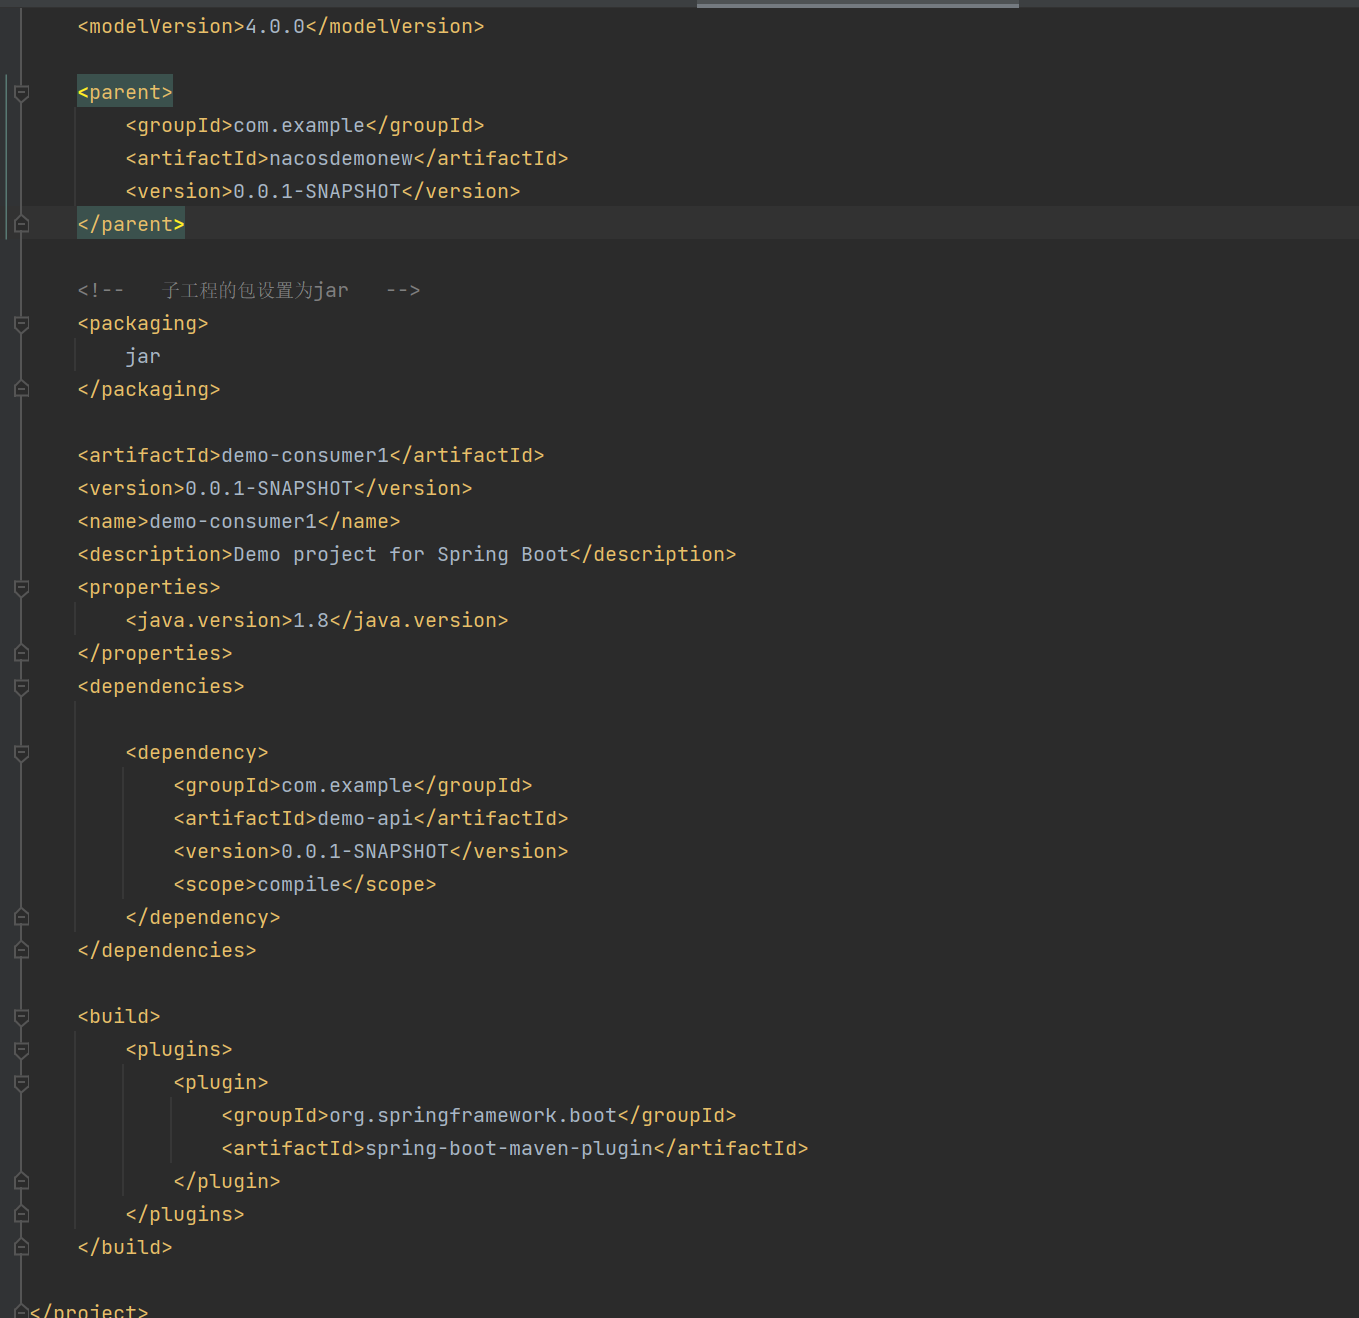Fold marker beside </packaging> closing tag
Image resolution: width=1359 pixels, height=1318 pixels.
(21, 390)
